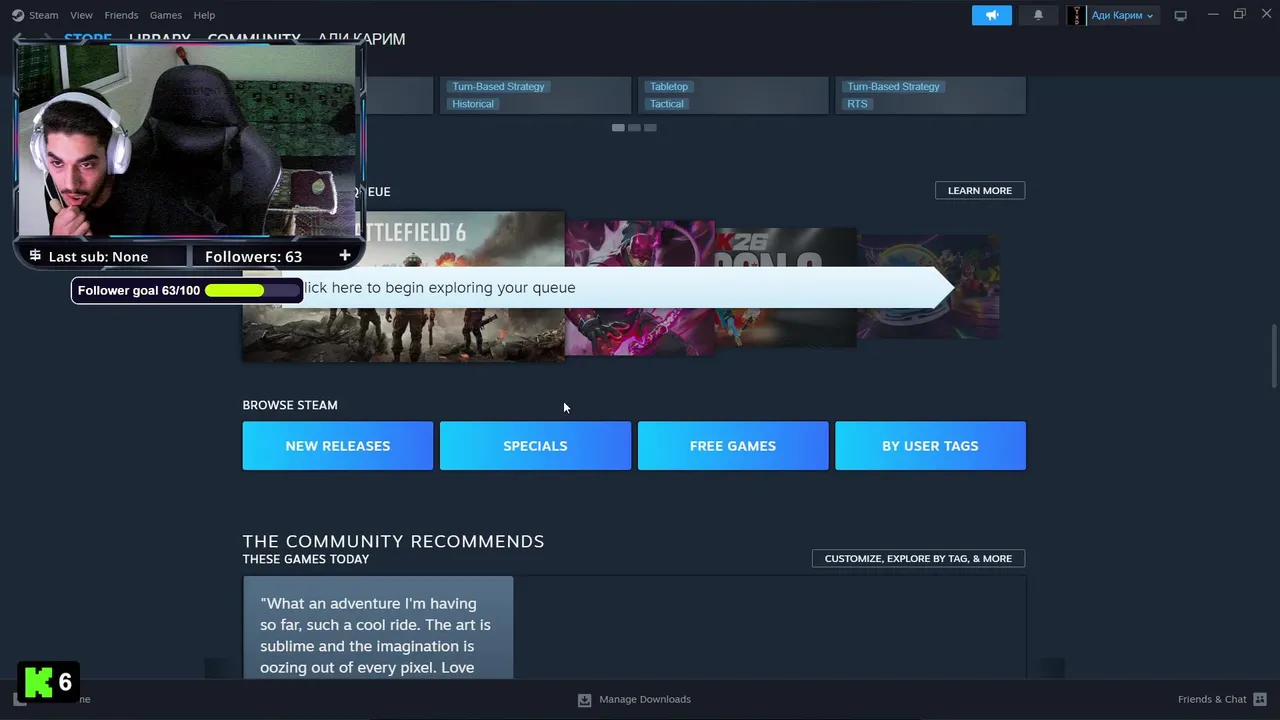Click the Manage Downloads download icon
This screenshot has width=1280, height=720.
pos(585,700)
